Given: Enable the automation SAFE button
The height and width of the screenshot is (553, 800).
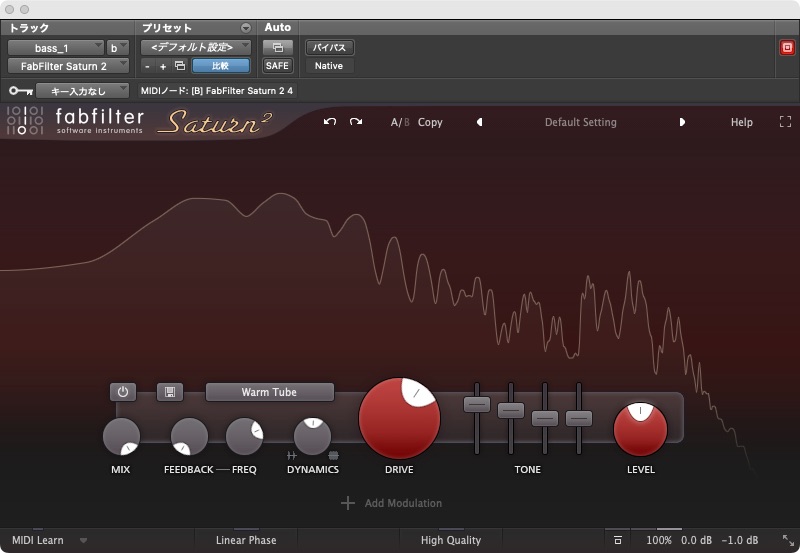Looking at the screenshot, I should 277,66.
